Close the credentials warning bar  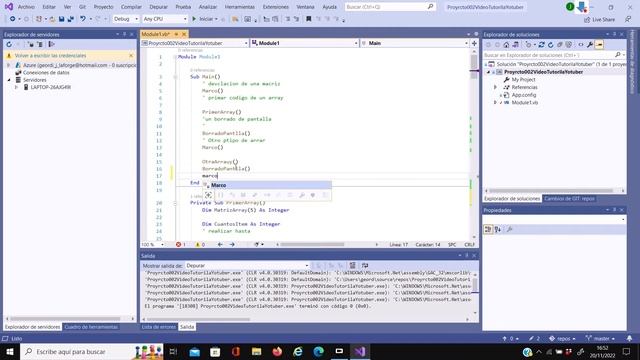131,55
